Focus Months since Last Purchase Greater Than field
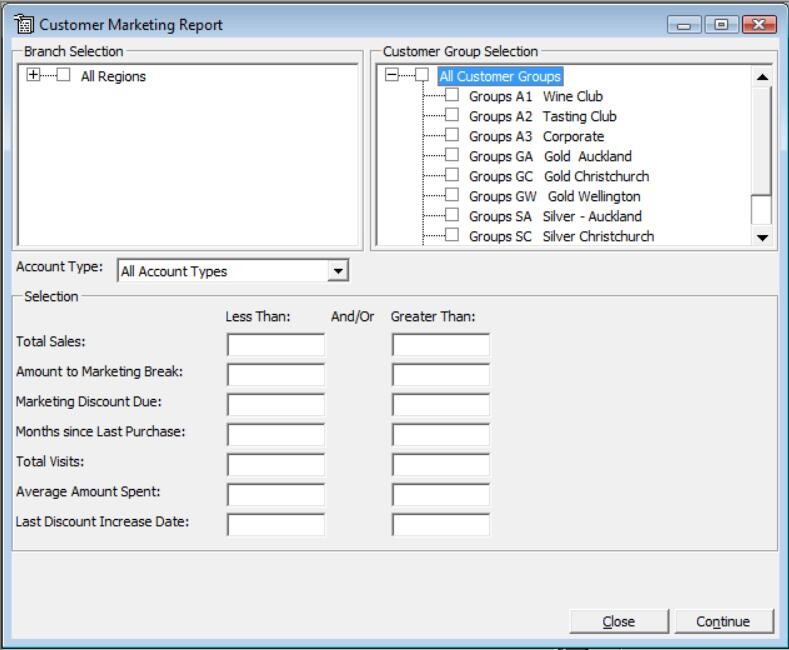Viewport: 789px width, 650px height. coord(441,435)
